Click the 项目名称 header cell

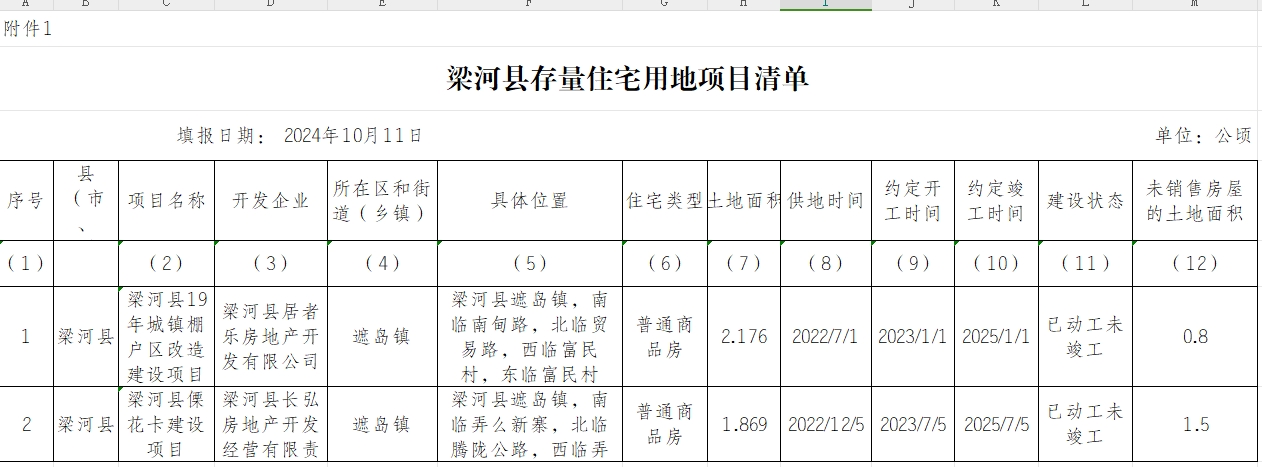[x=166, y=200]
